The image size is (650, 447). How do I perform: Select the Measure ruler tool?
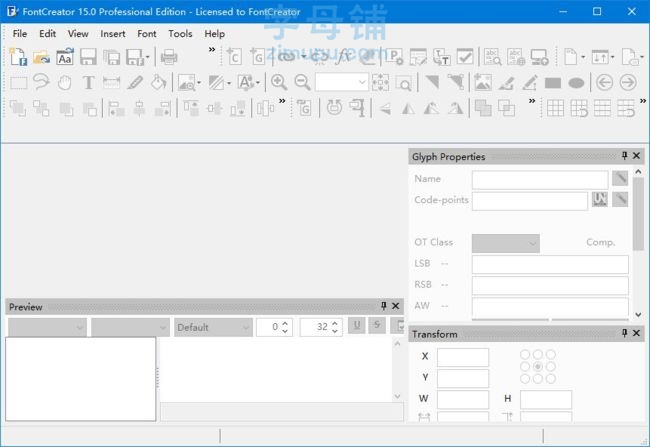112,83
